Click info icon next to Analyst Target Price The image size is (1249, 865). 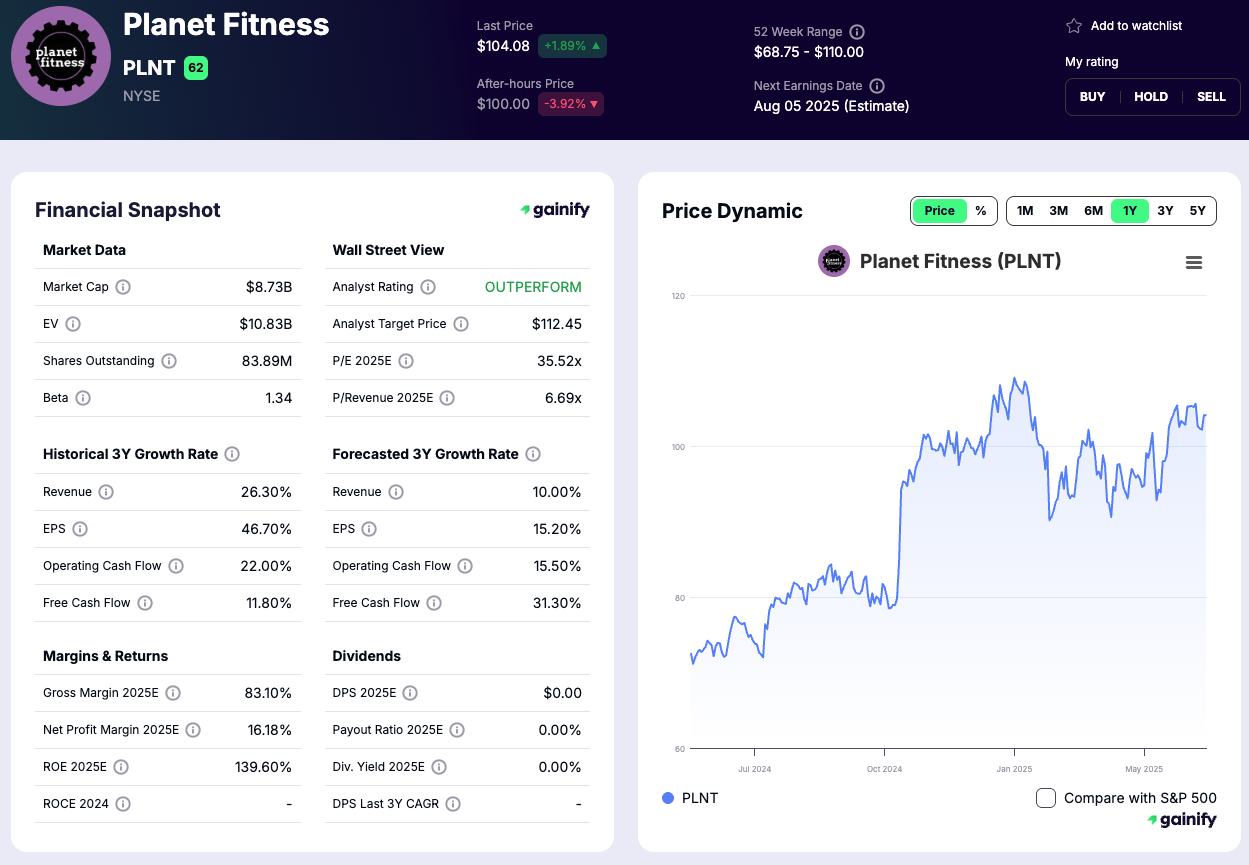(461, 324)
